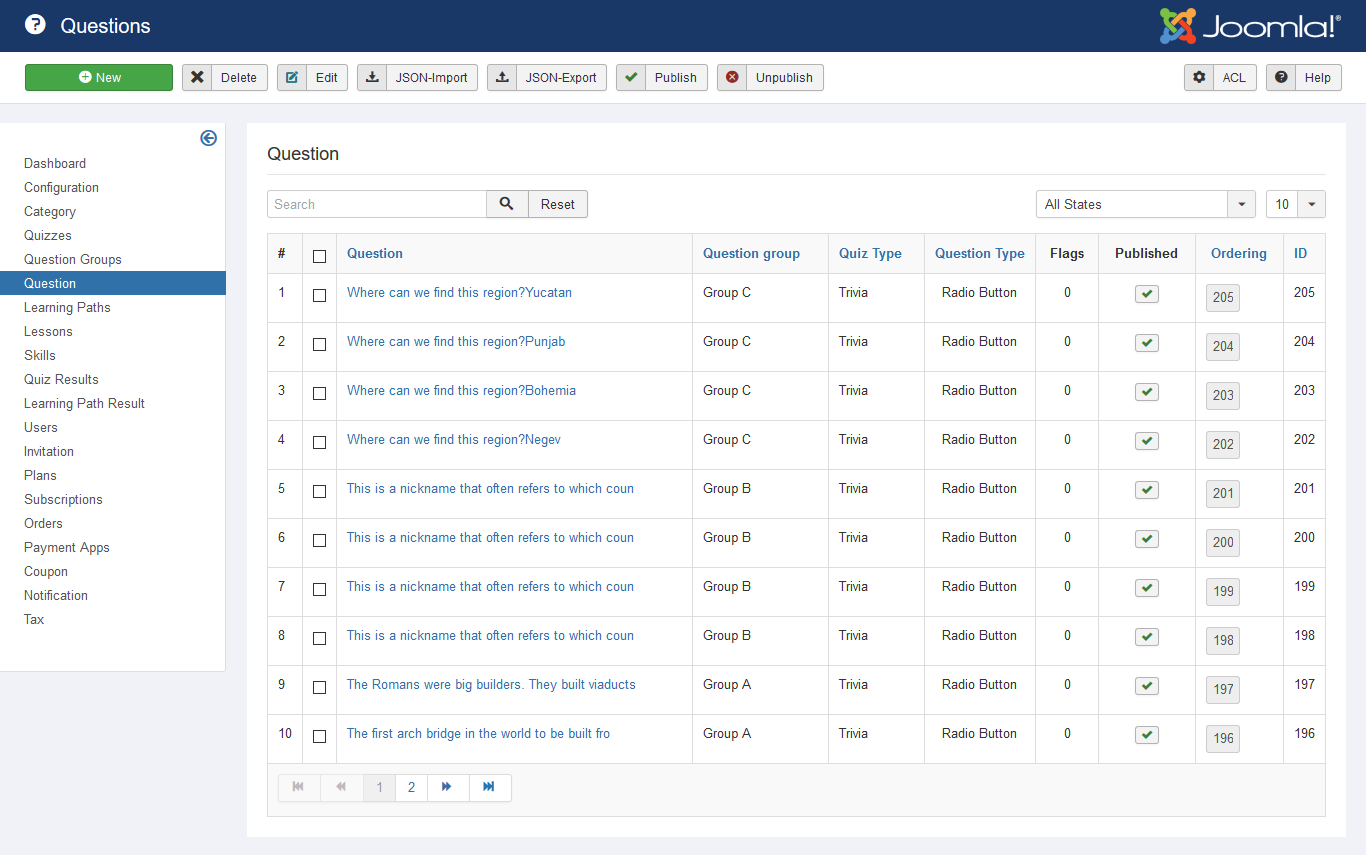Screen dimensions: 1366x855
Task: Open the Punjab region question link
Action: (456, 342)
